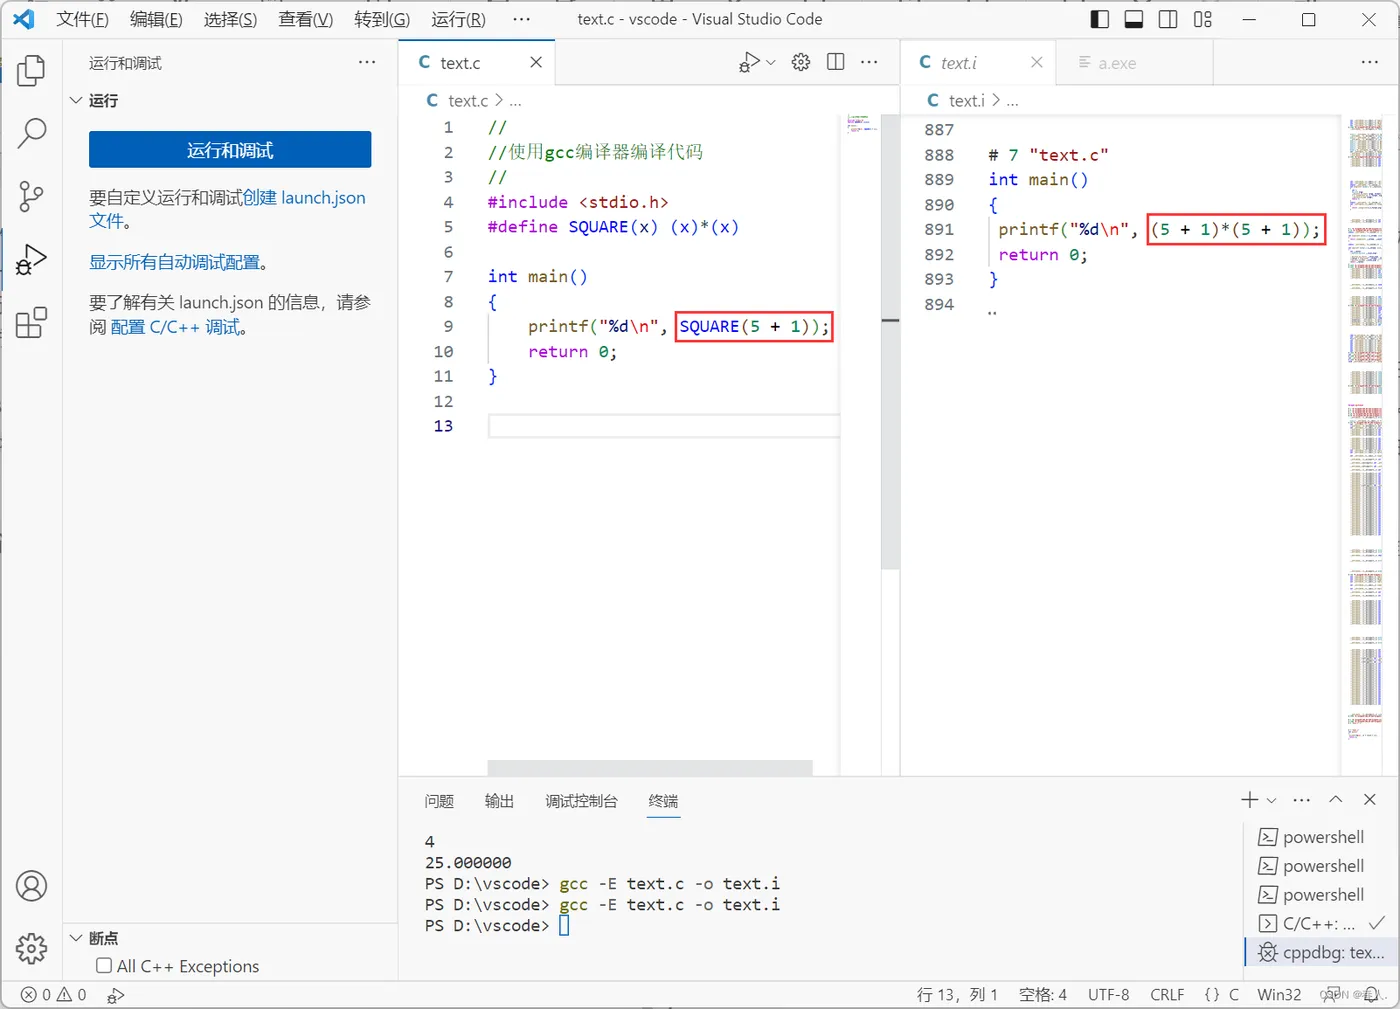The width and height of the screenshot is (1400, 1009).
Task: Open the 选择(S) menu
Action: click(230, 19)
